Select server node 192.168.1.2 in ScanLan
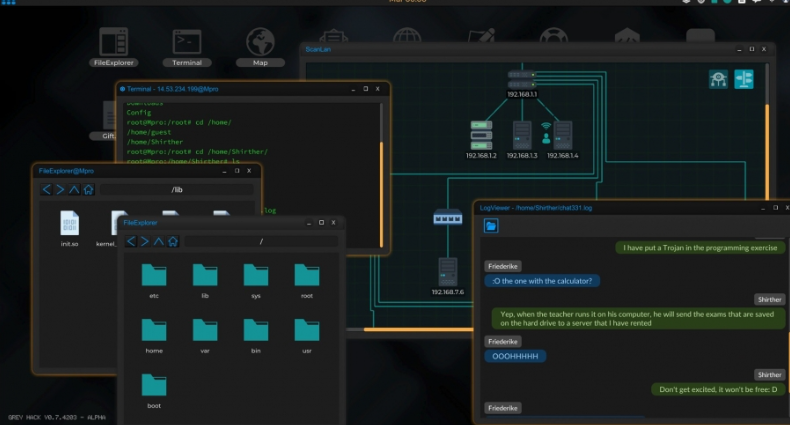 tap(481, 139)
